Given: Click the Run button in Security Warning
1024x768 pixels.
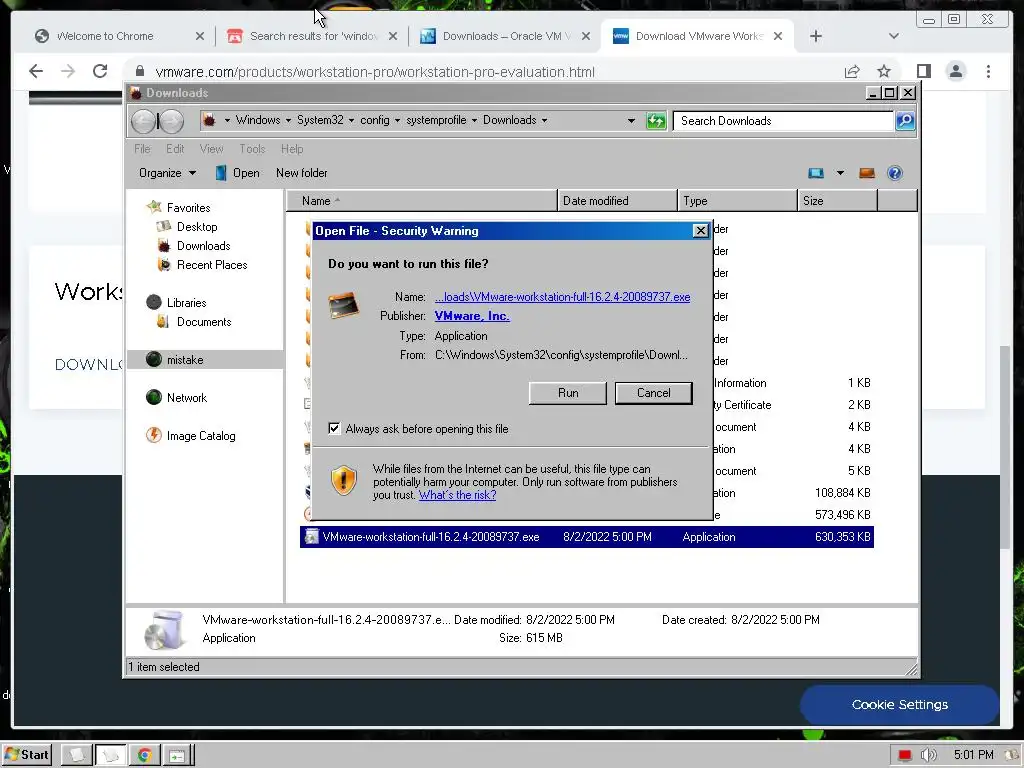Looking at the screenshot, I should tap(568, 393).
